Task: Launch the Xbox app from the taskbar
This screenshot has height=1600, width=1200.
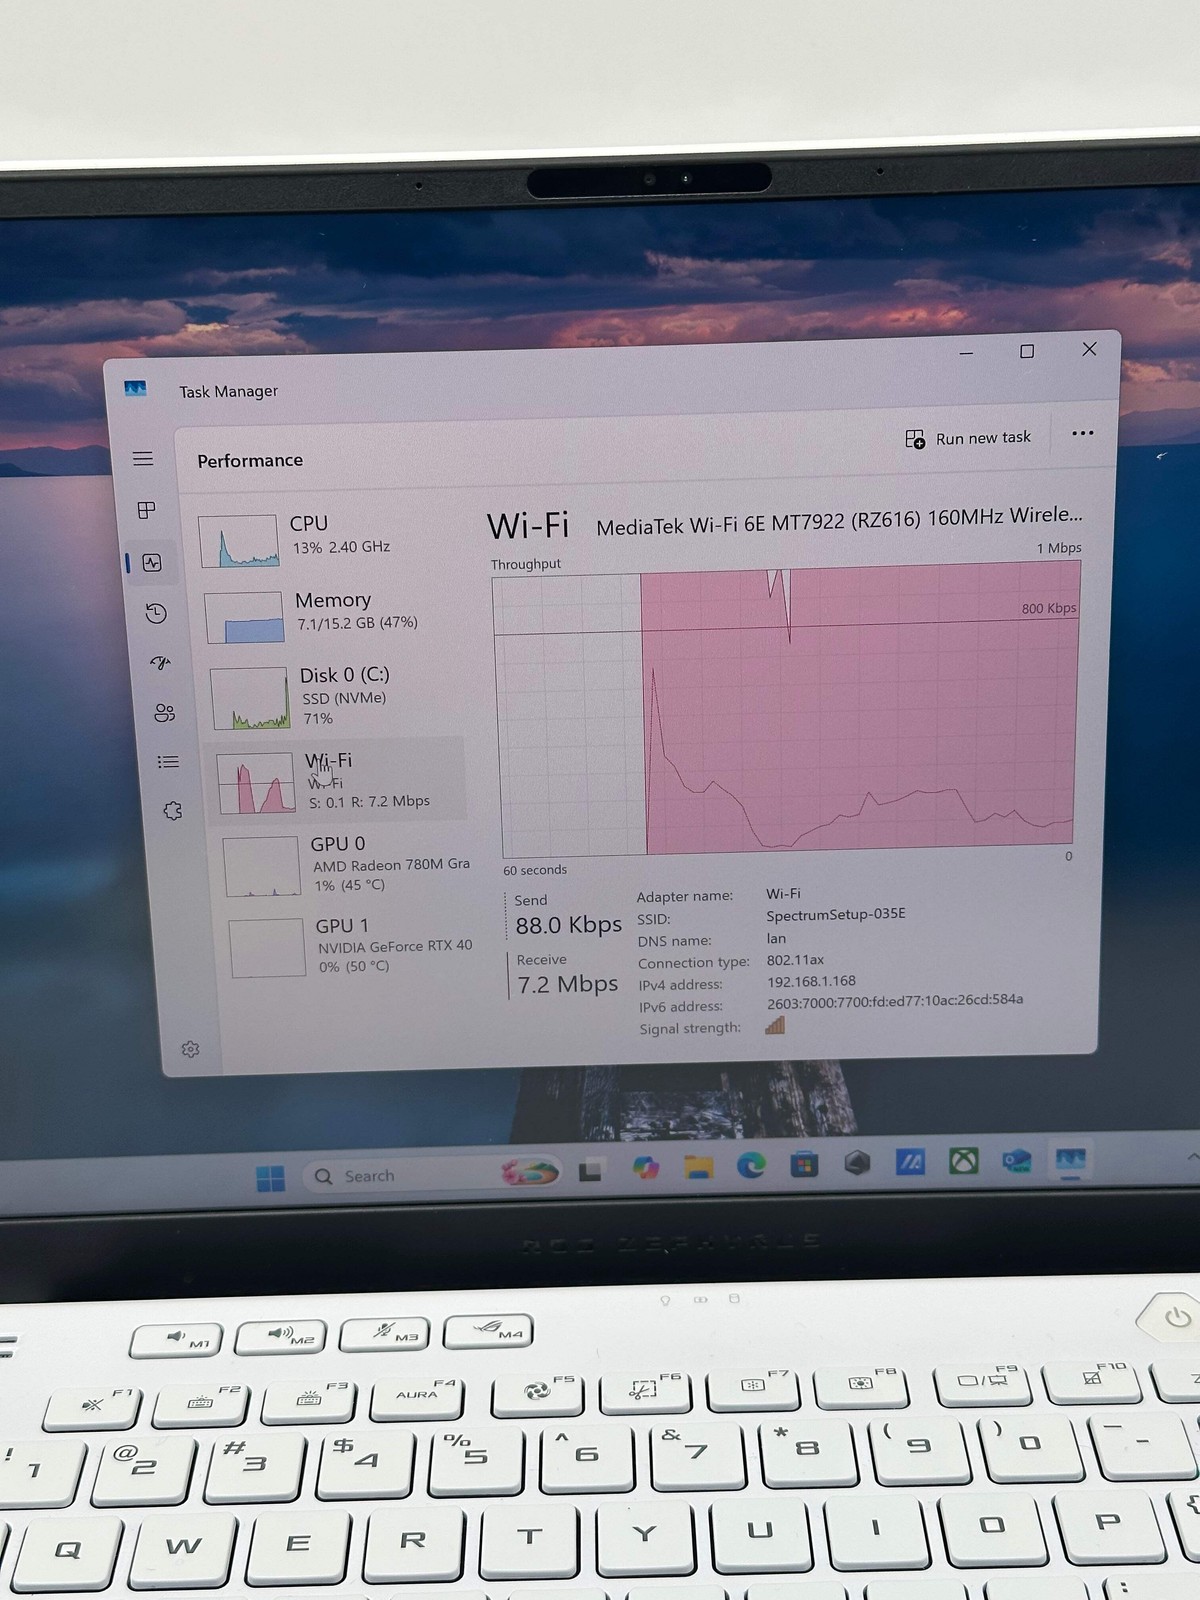Action: pos(963,1161)
